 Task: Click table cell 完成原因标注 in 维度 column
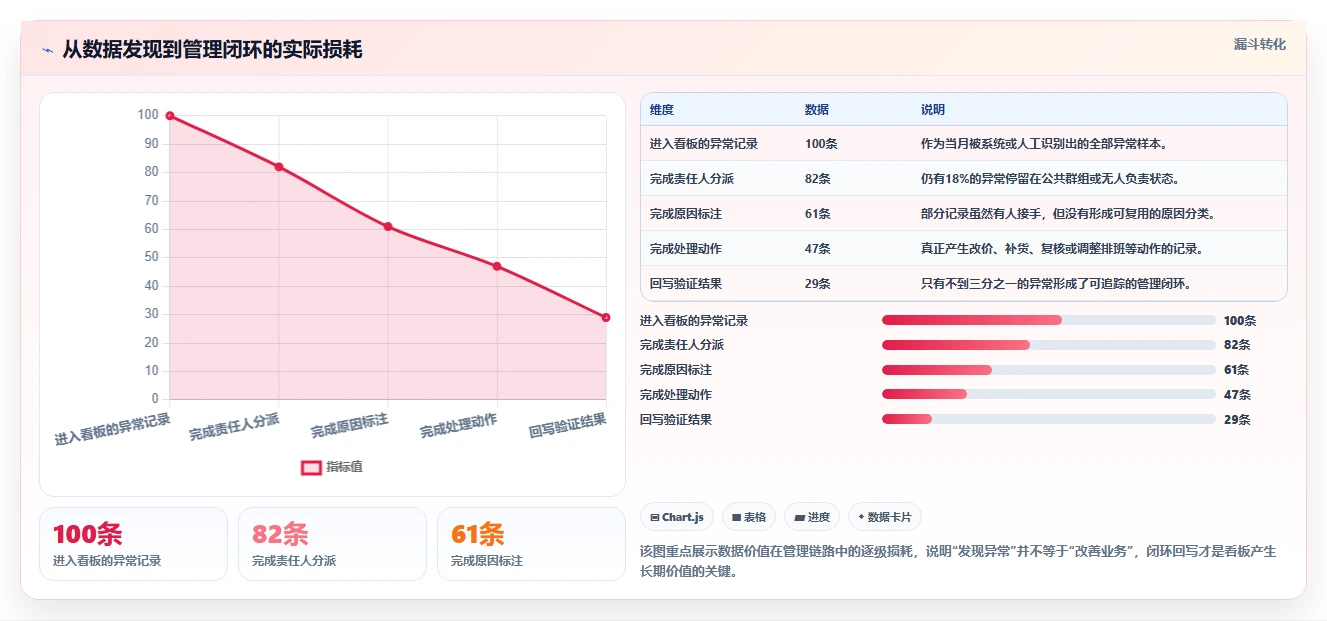point(686,214)
